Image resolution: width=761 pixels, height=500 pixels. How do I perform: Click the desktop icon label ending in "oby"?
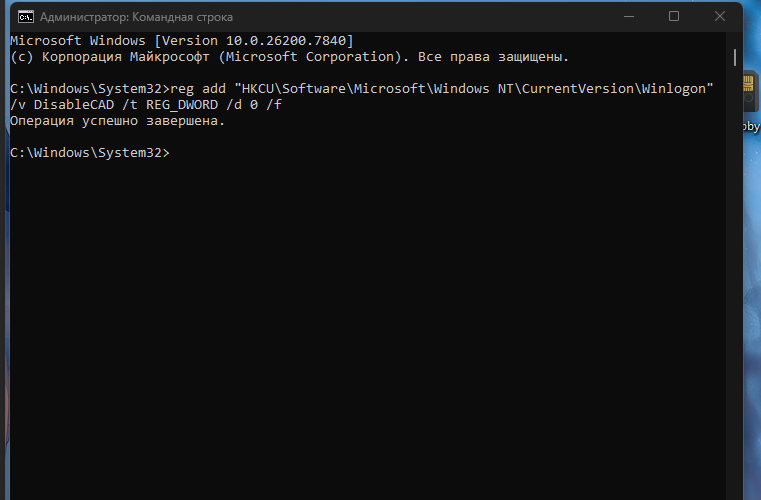tap(751, 126)
